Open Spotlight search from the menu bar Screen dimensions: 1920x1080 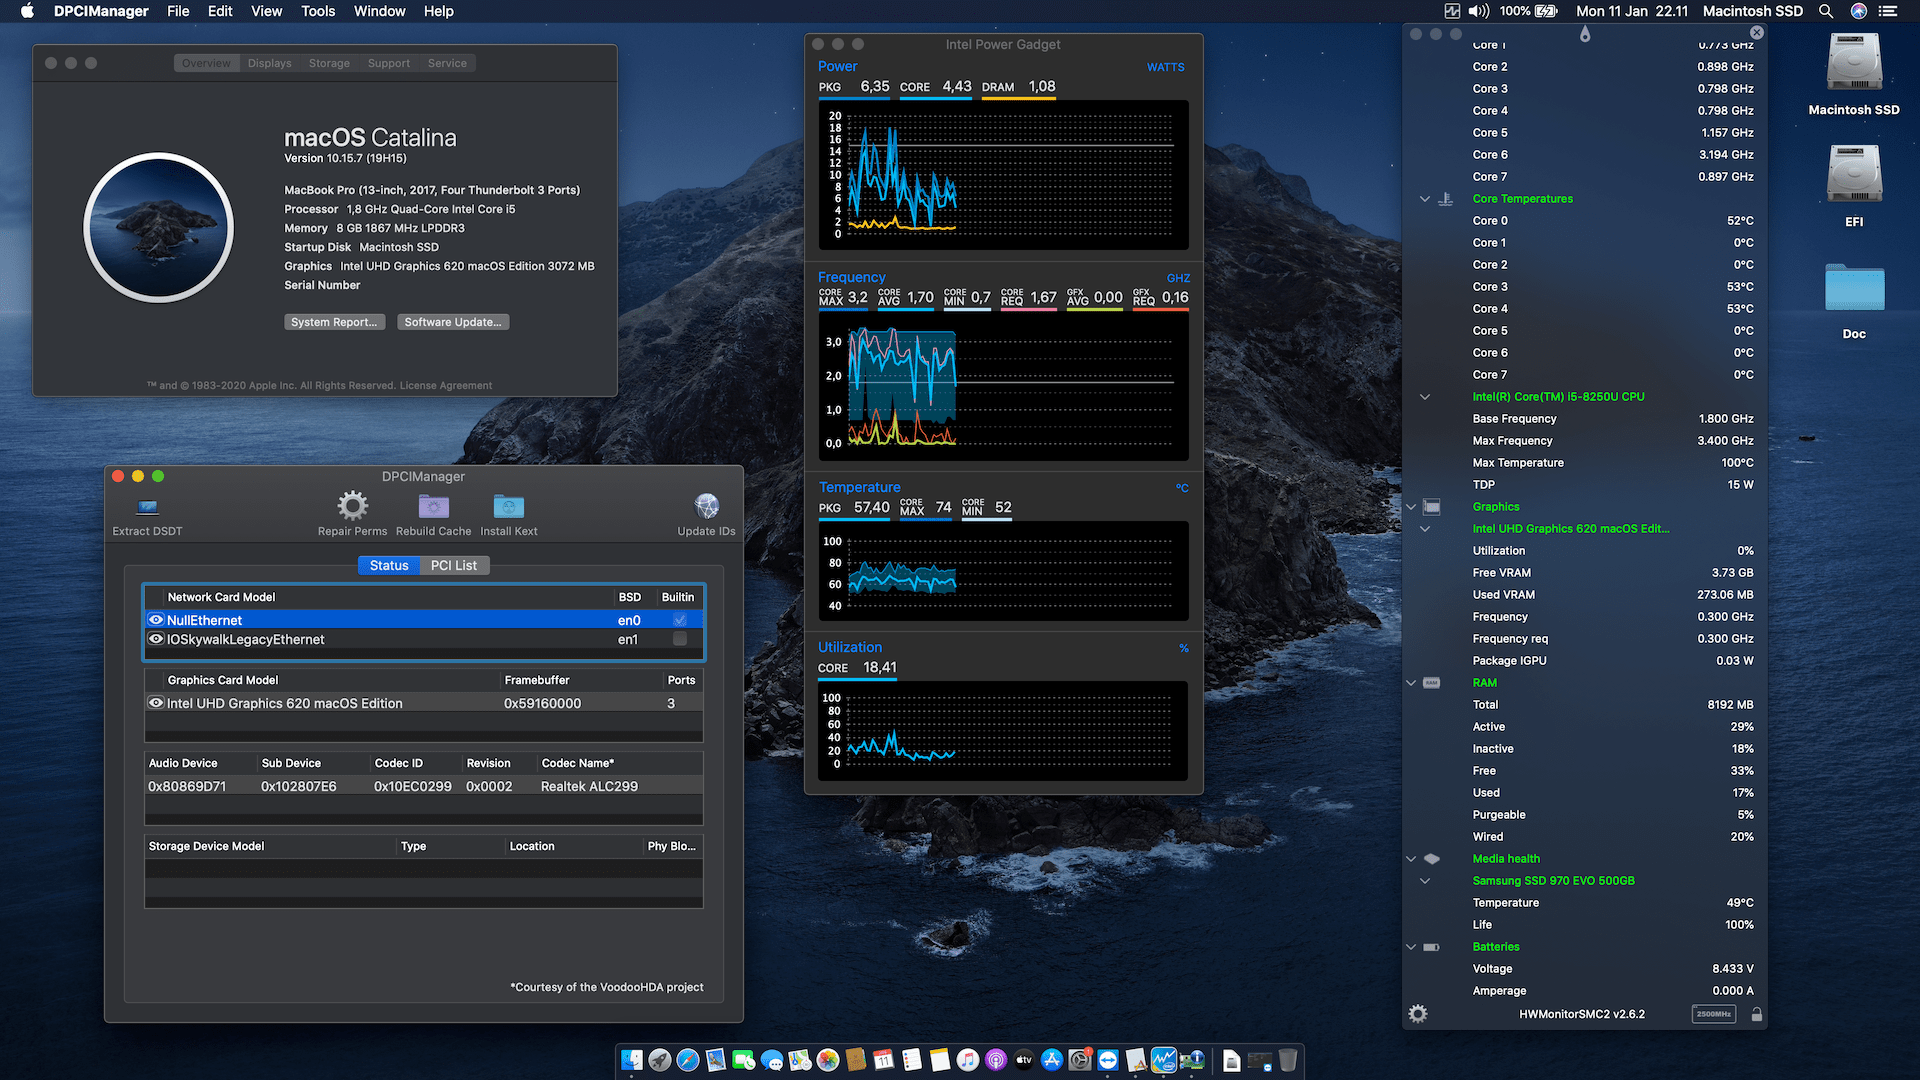(x=1826, y=11)
